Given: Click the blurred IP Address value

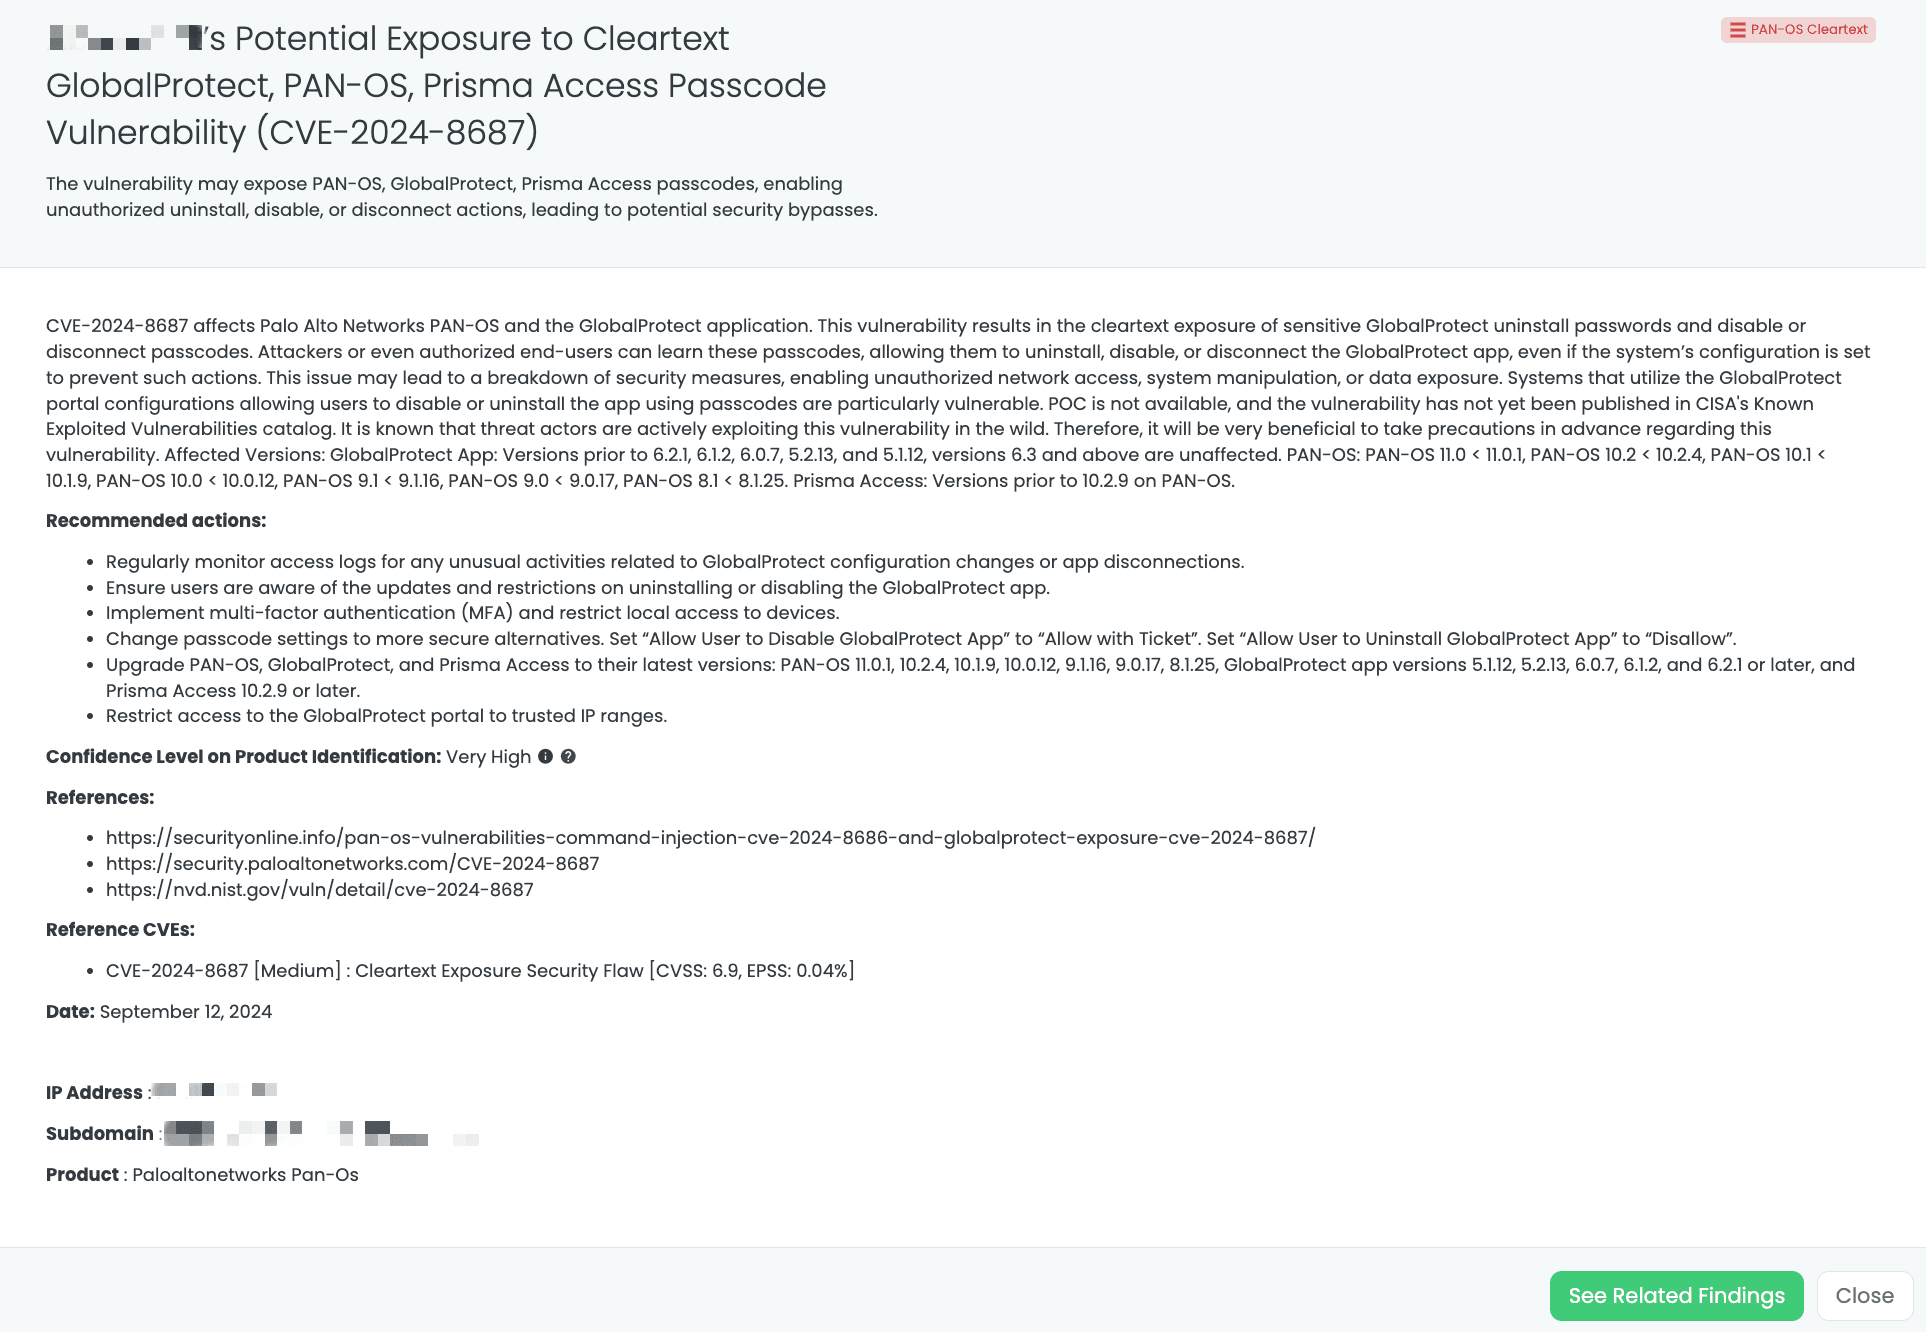Looking at the screenshot, I should click(x=215, y=1090).
